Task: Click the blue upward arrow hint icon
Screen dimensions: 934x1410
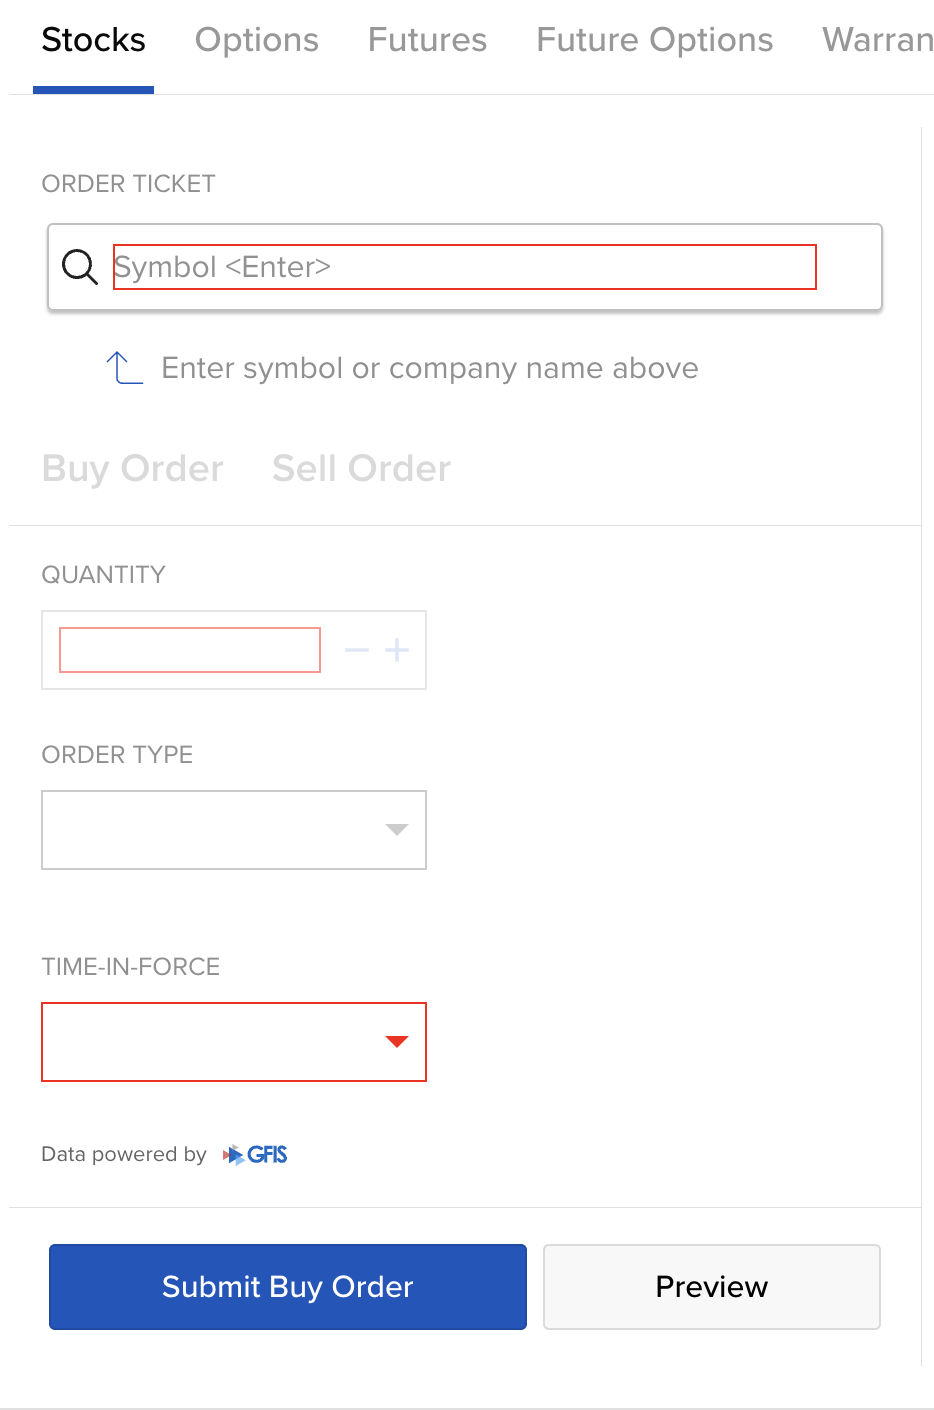Action: (x=124, y=368)
